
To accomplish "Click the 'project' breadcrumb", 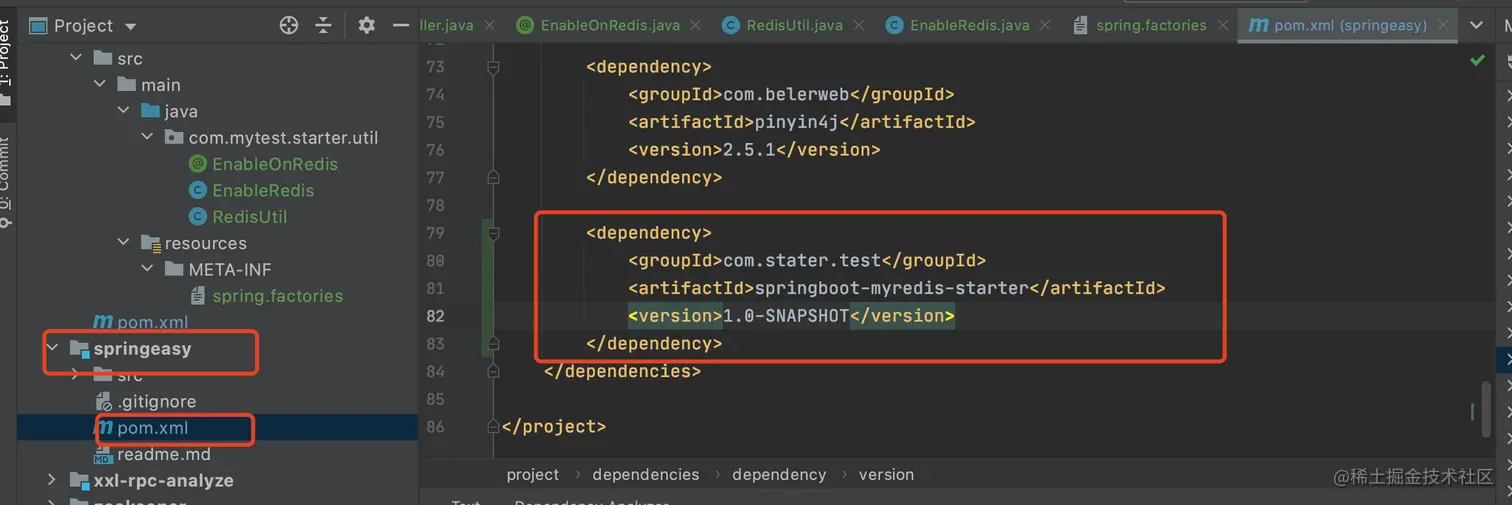I will click(x=533, y=474).
